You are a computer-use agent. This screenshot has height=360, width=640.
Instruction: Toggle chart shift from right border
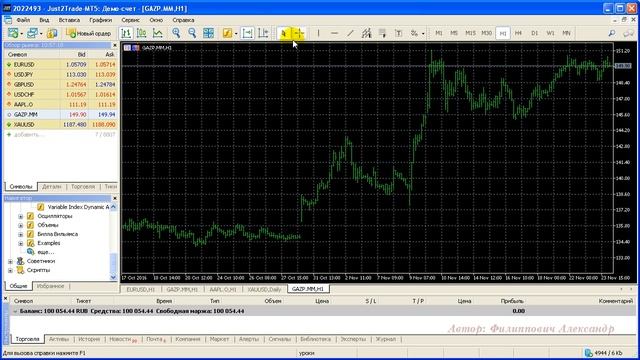[x=263, y=33]
